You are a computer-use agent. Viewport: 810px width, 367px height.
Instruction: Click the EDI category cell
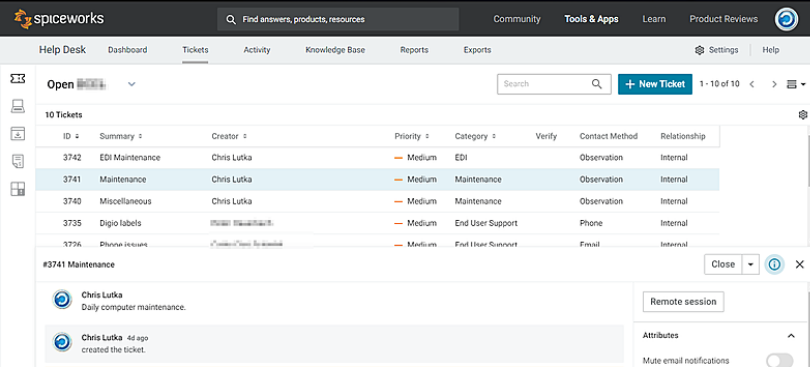pyautogui.click(x=461, y=158)
